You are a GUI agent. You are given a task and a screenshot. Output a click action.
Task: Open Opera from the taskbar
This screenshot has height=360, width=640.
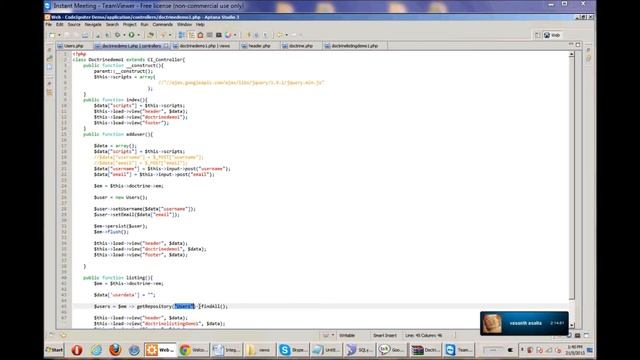pos(77,350)
